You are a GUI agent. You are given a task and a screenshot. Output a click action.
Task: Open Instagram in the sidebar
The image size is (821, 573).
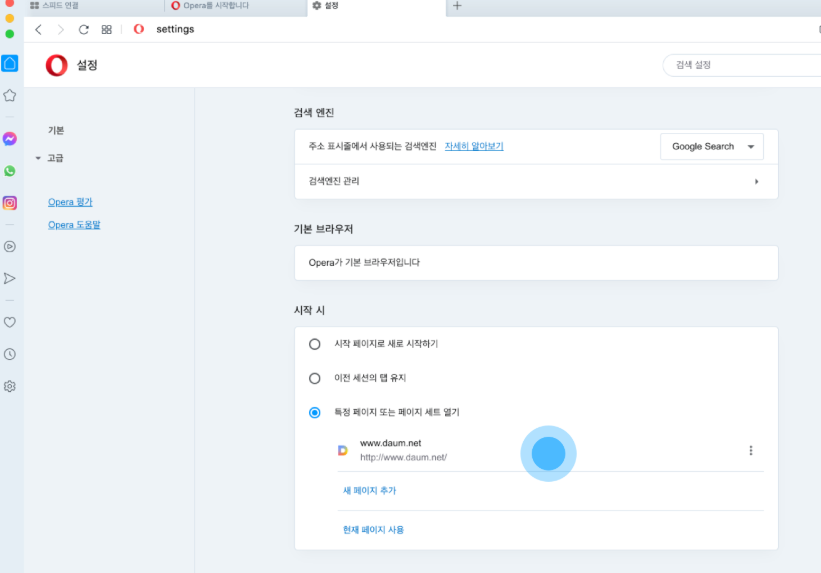(x=10, y=203)
